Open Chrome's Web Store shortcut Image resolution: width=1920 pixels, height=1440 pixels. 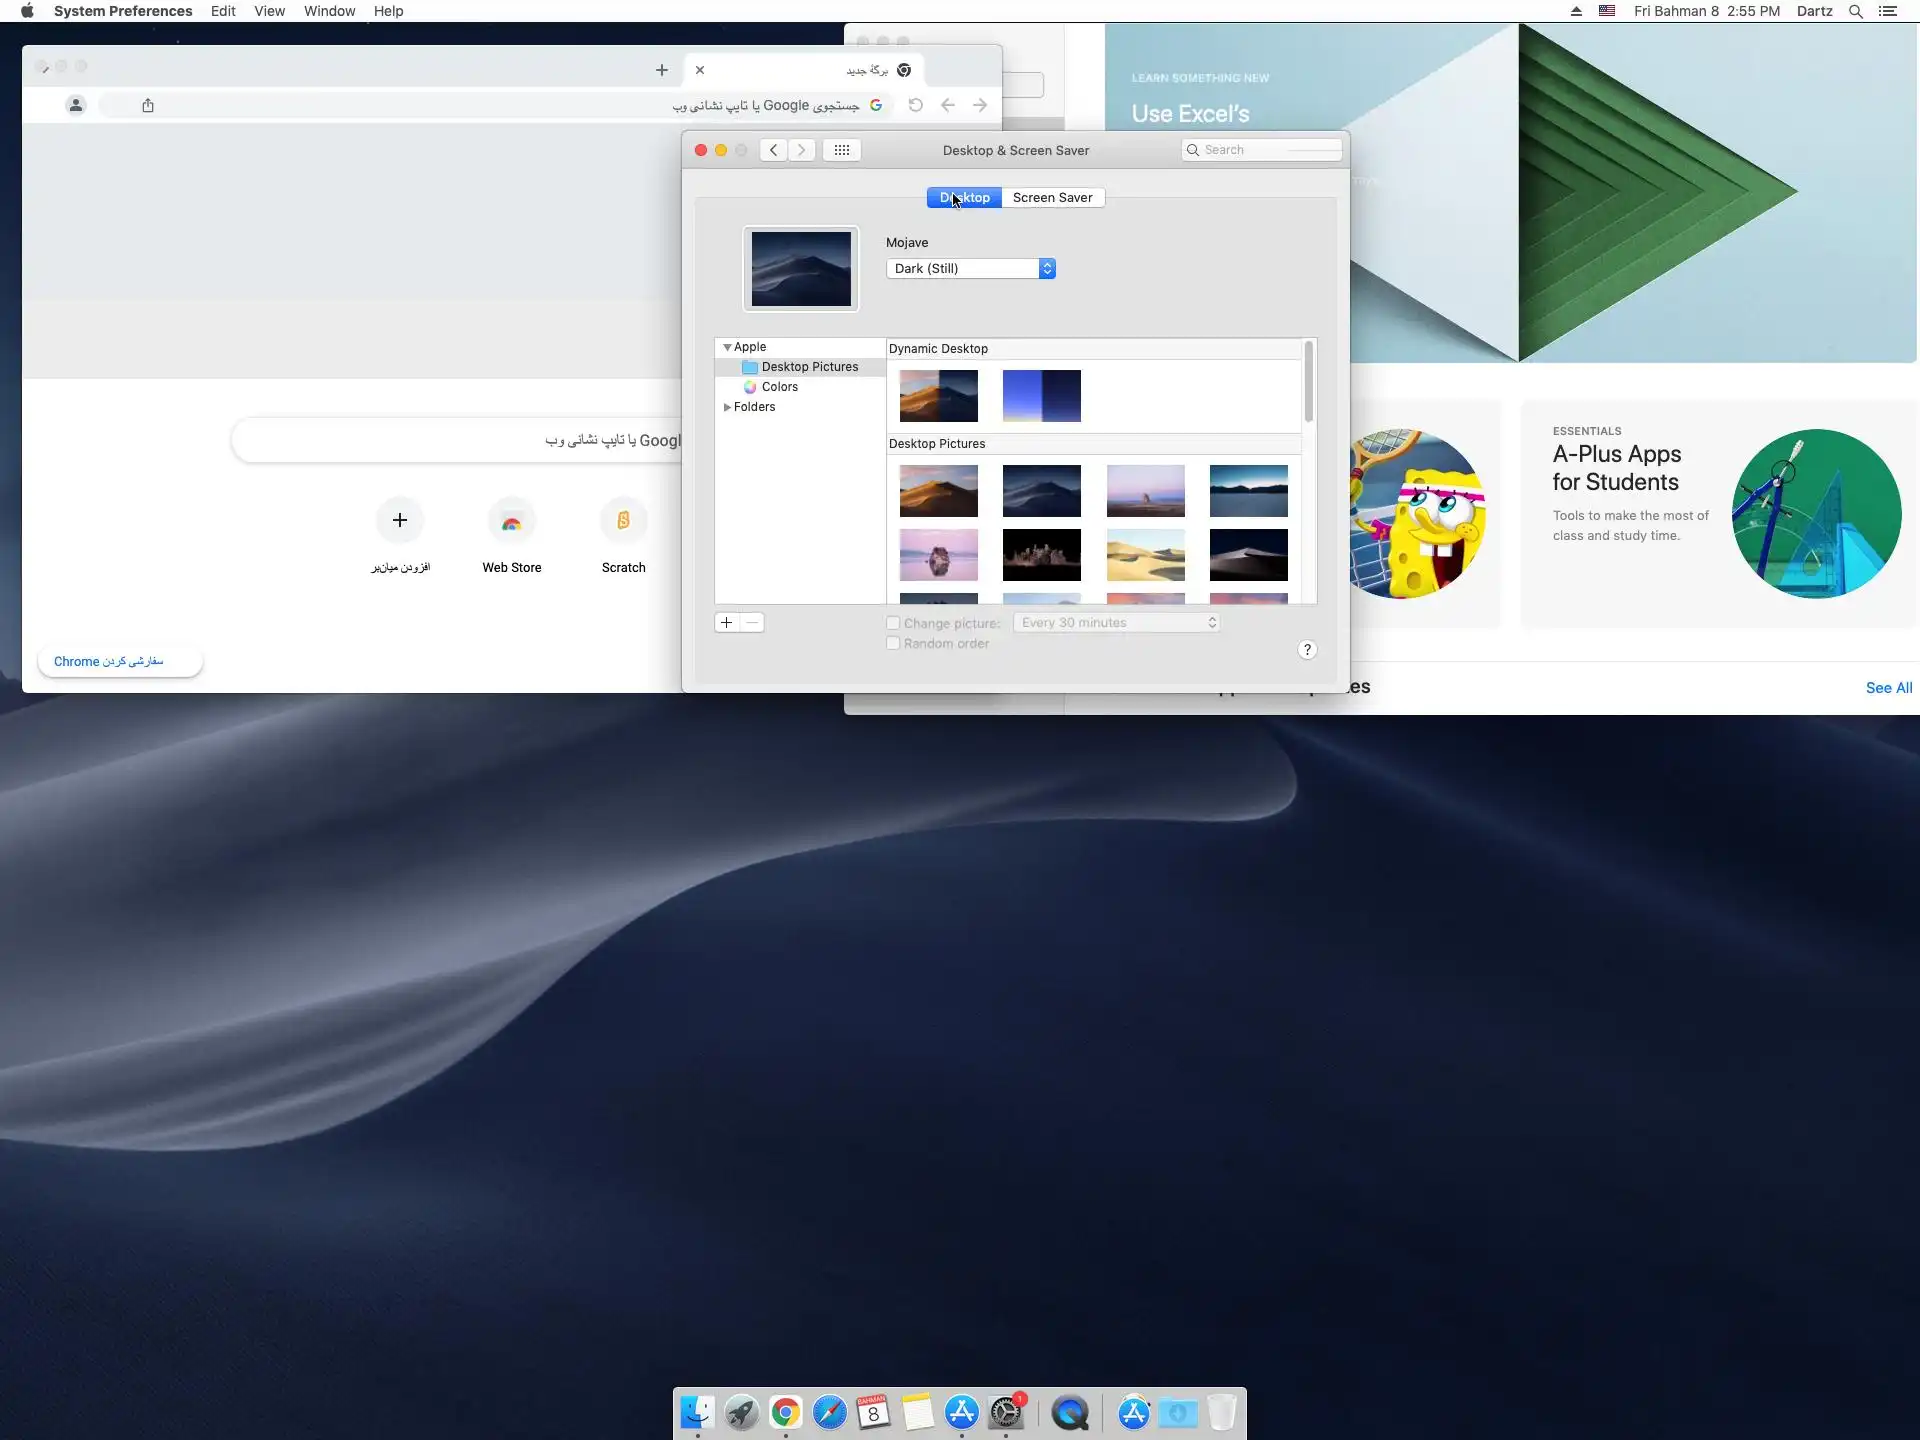511,522
